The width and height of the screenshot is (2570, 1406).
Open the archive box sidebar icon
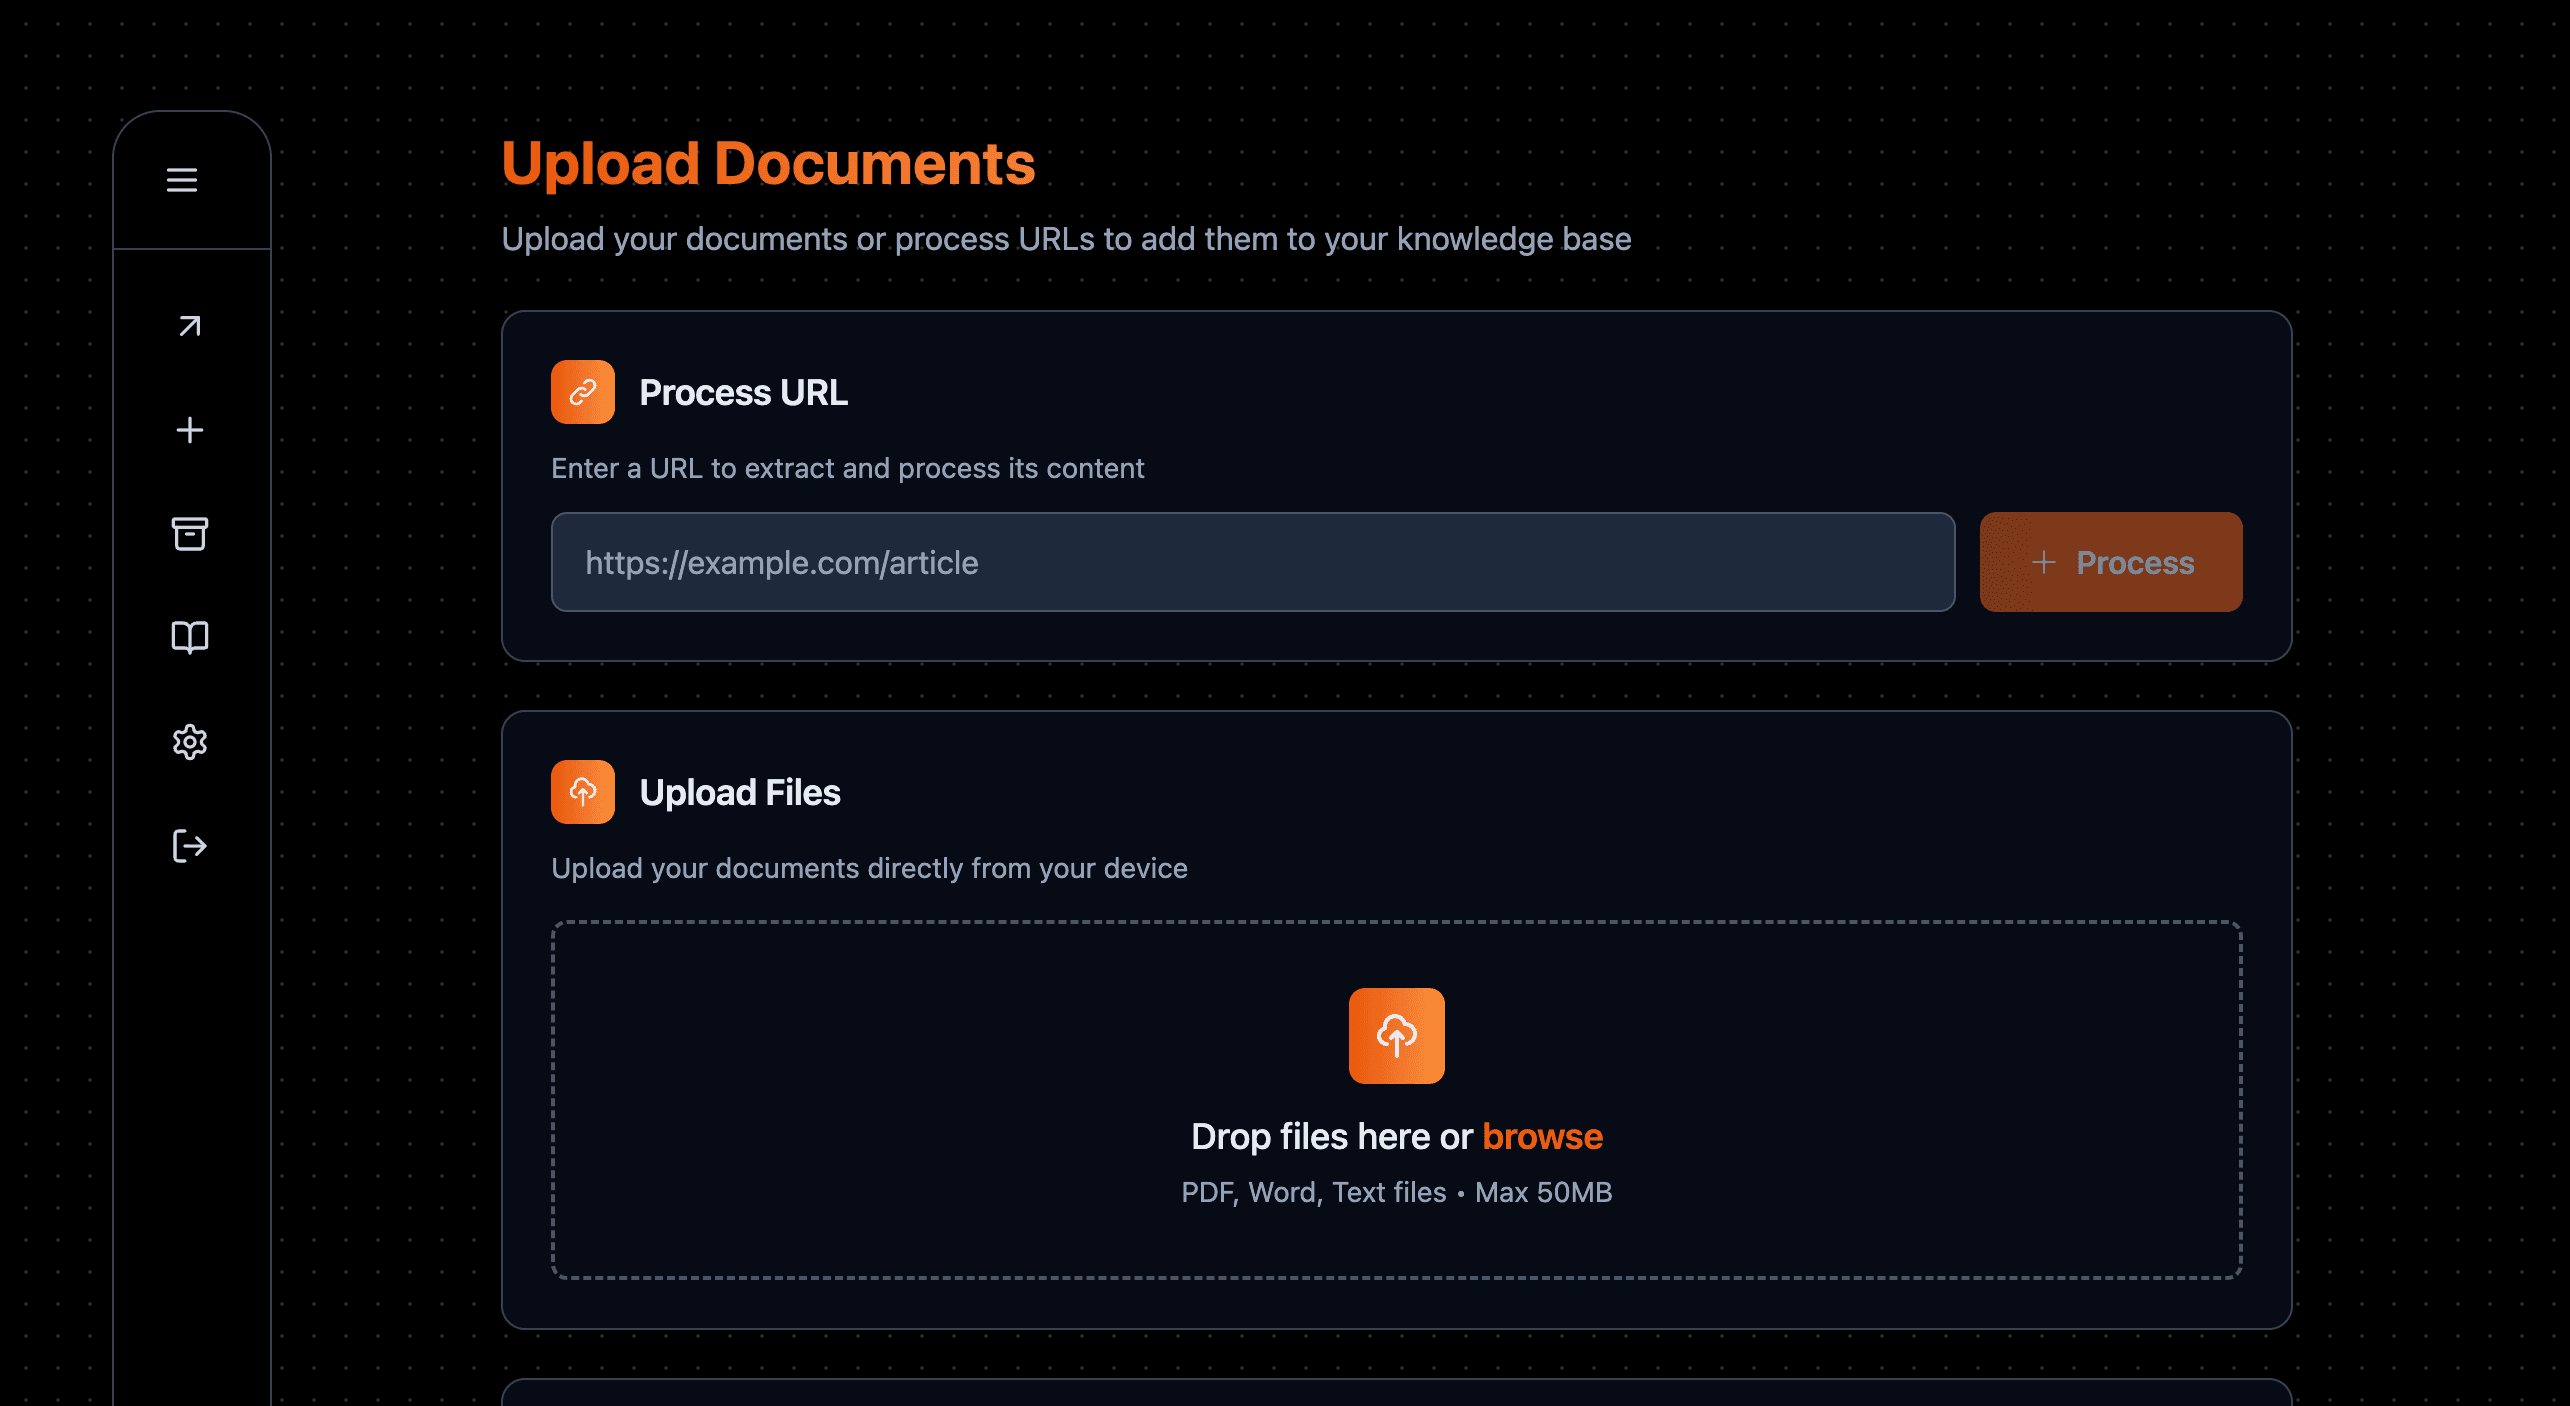tap(189, 534)
